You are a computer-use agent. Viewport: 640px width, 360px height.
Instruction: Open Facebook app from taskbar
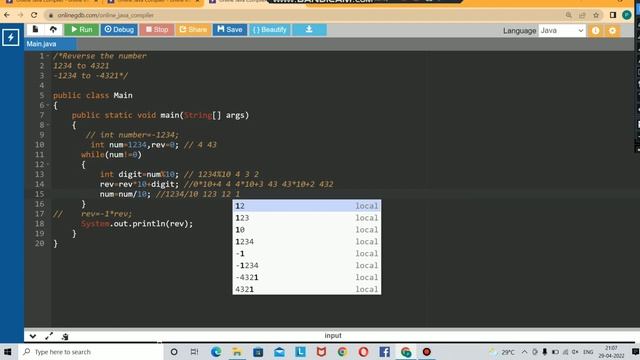pos(384,351)
